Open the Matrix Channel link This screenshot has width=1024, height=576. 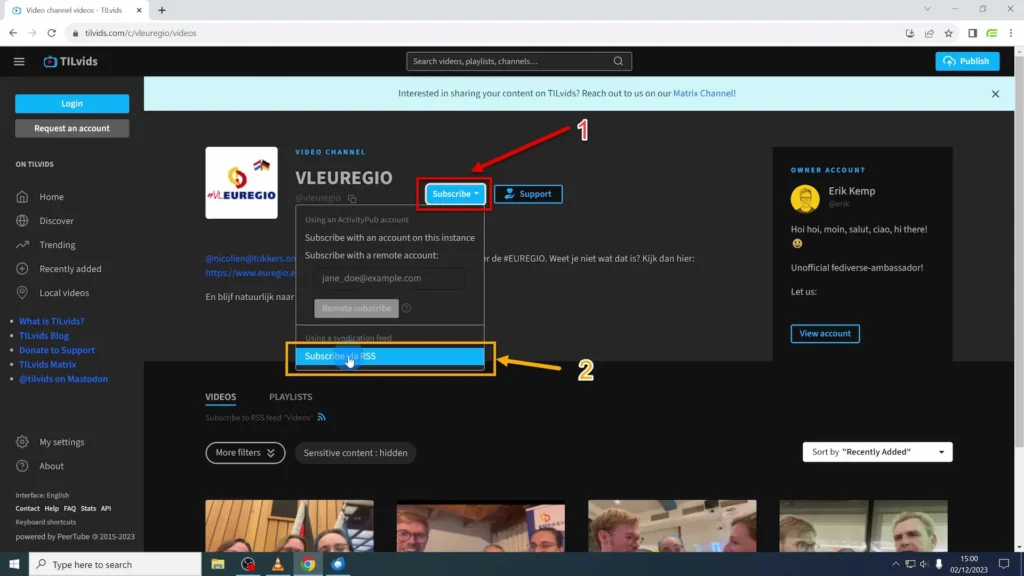(x=703, y=93)
